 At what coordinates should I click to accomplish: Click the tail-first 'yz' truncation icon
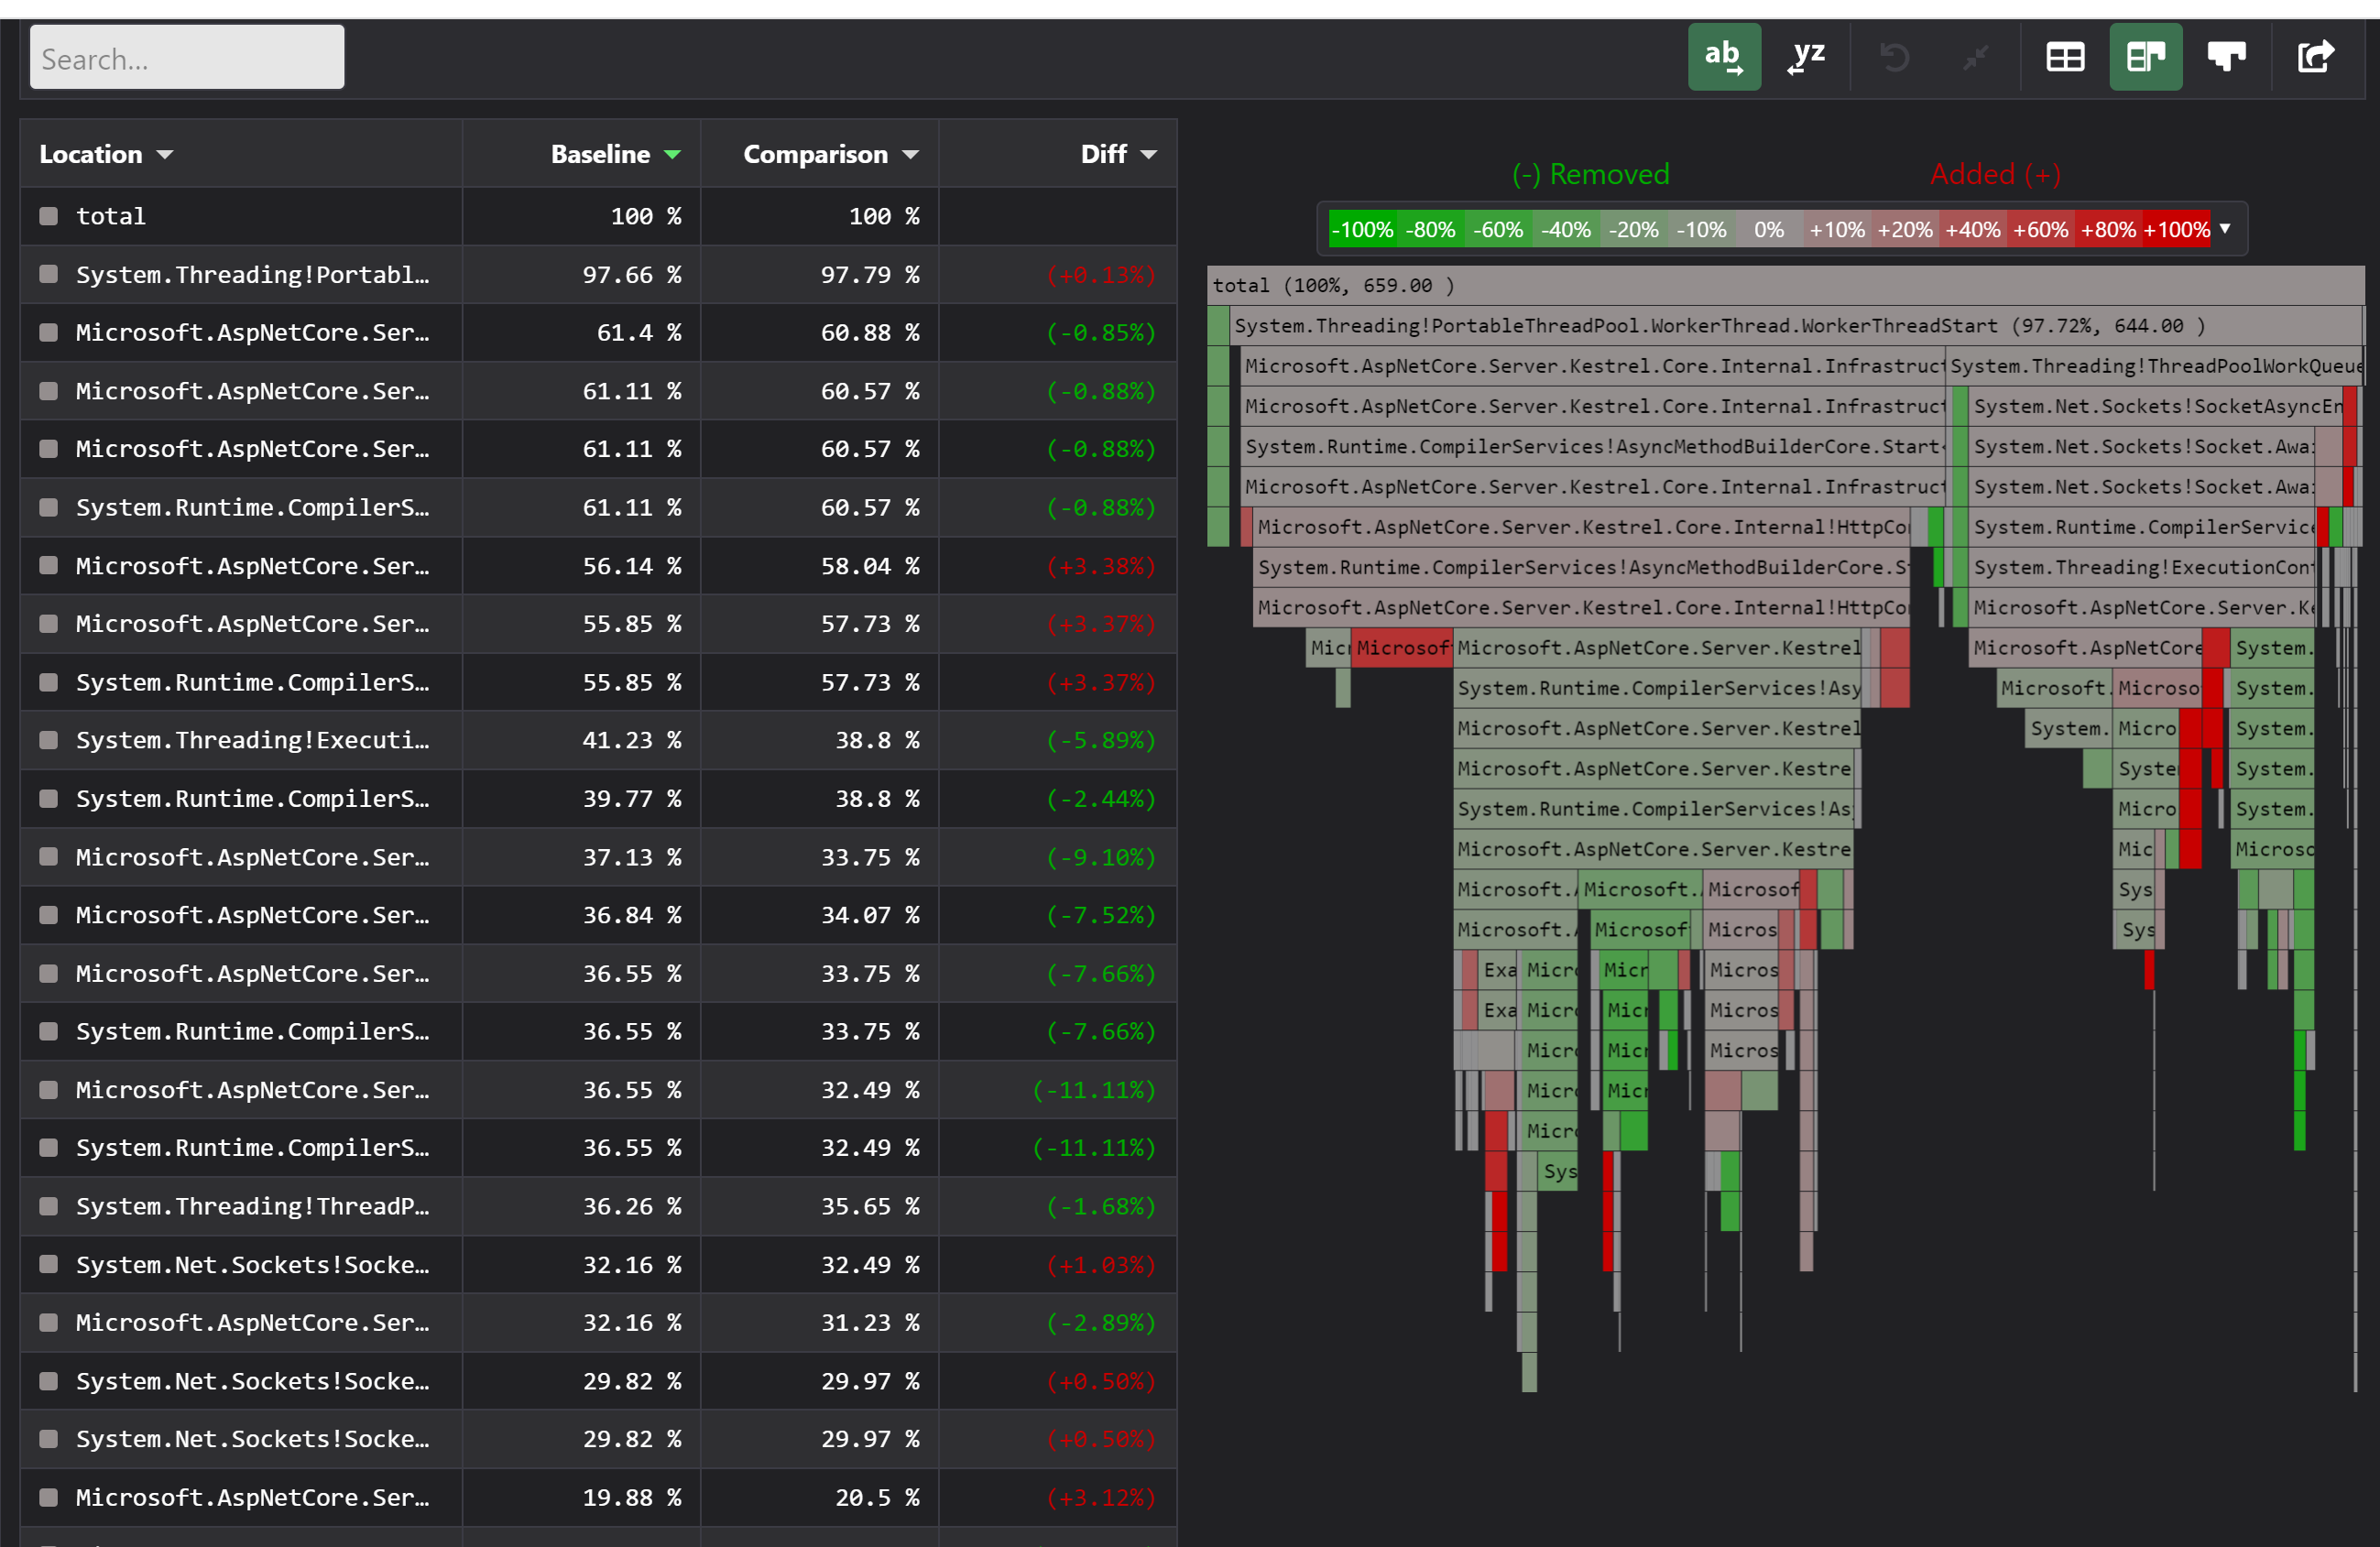(1806, 57)
